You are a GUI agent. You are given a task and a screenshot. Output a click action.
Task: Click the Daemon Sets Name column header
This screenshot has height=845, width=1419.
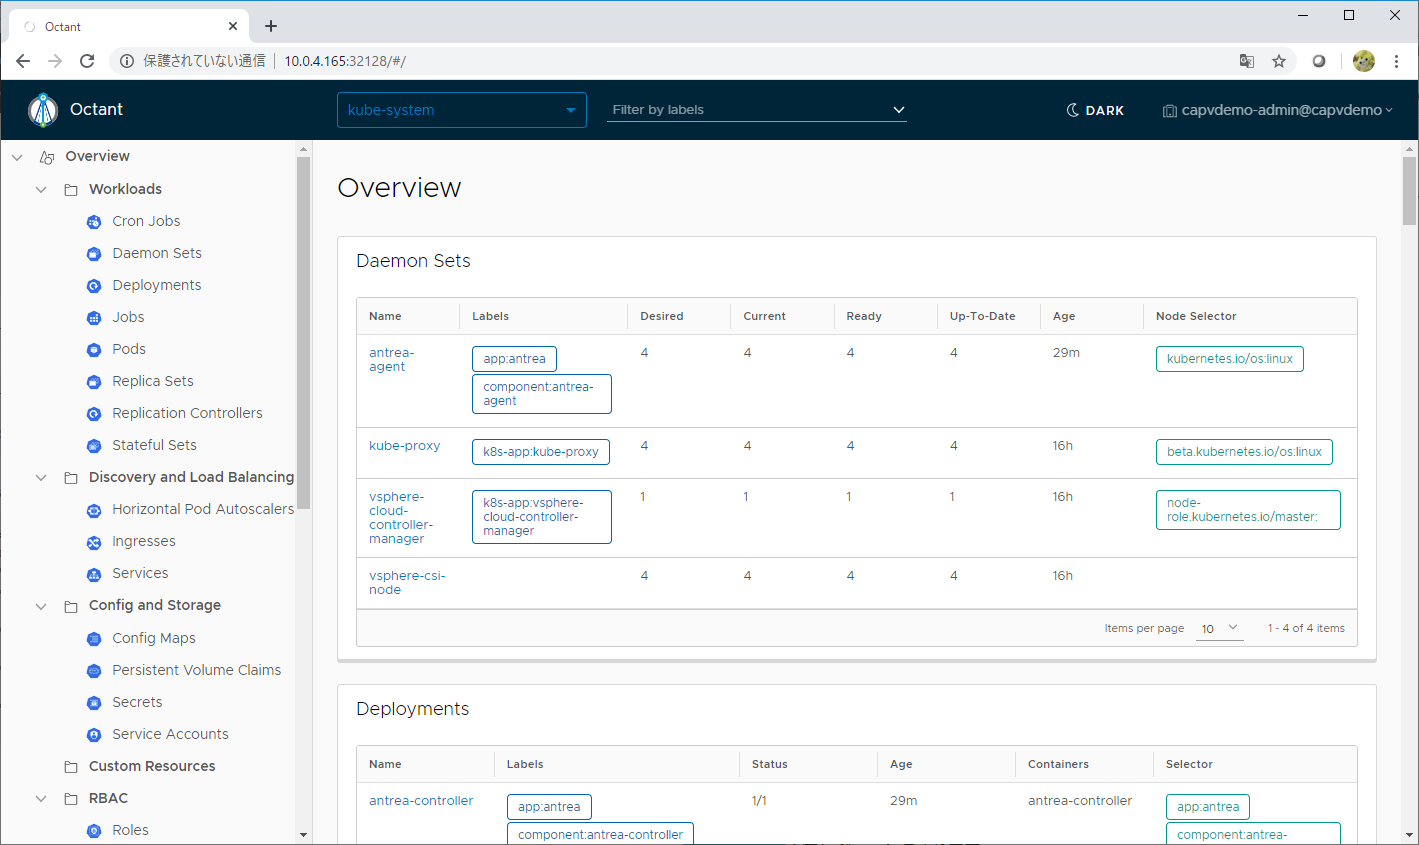385,316
